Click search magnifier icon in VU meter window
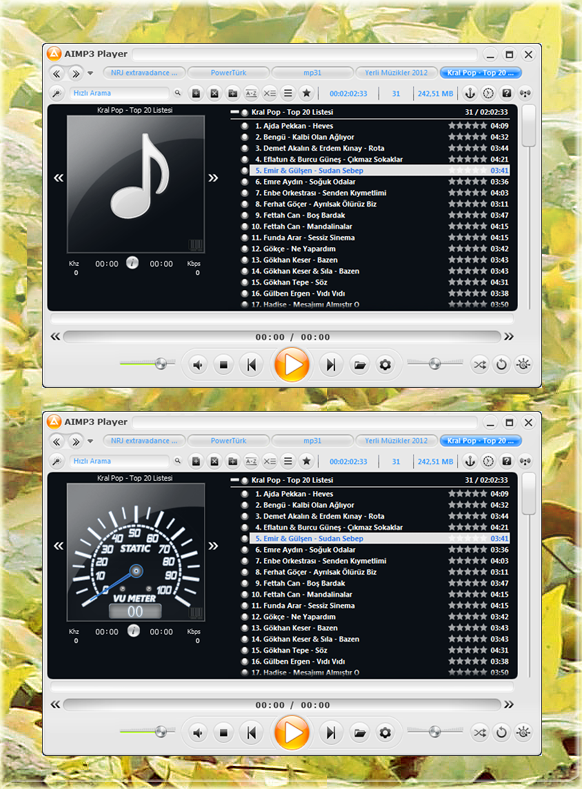The height and width of the screenshot is (789, 582). pos(178,460)
